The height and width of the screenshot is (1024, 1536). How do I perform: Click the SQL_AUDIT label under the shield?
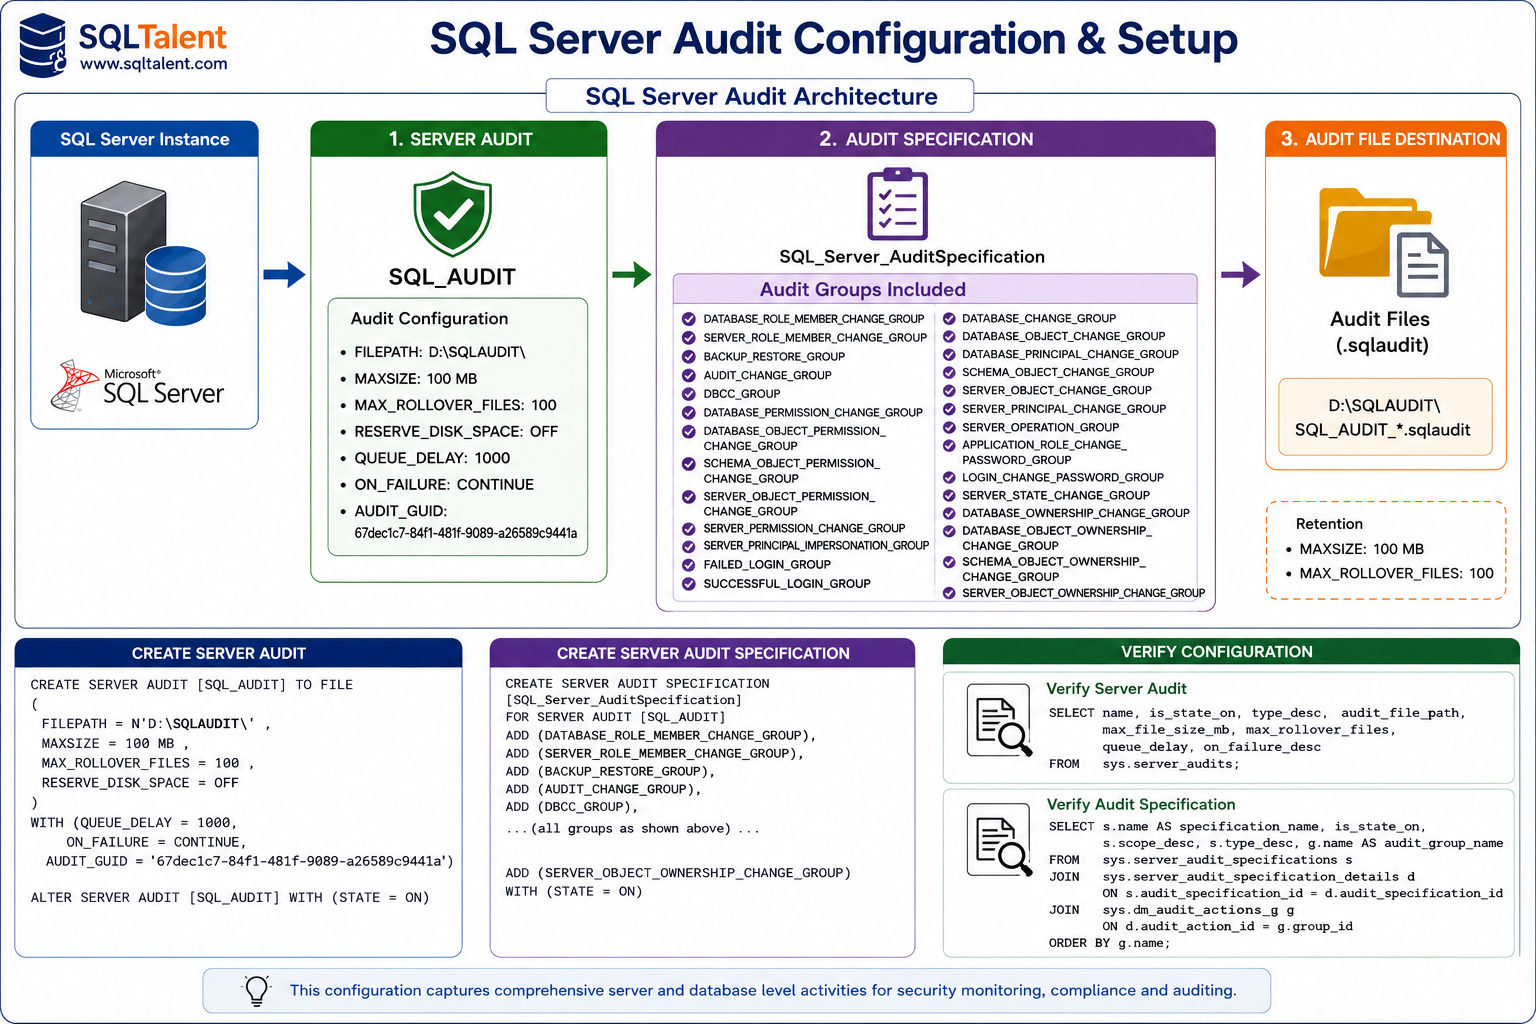(x=452, y=277)
